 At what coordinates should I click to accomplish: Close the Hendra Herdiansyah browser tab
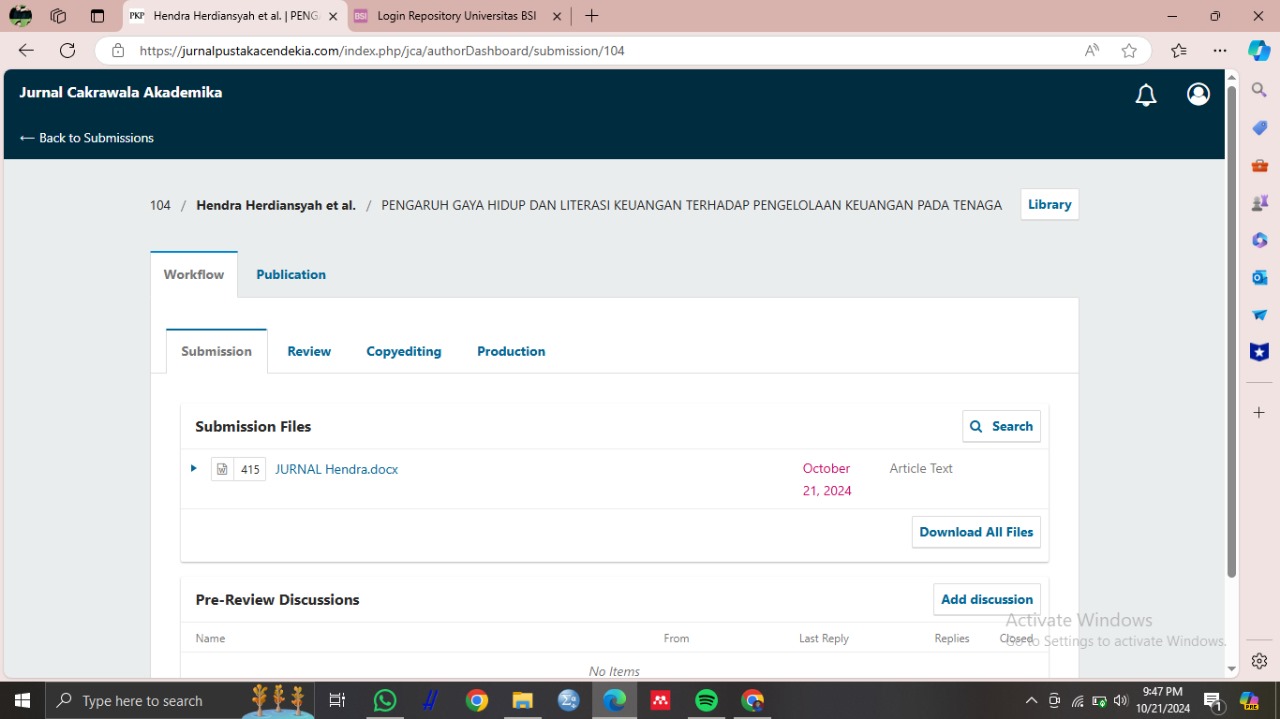(333, 16)
